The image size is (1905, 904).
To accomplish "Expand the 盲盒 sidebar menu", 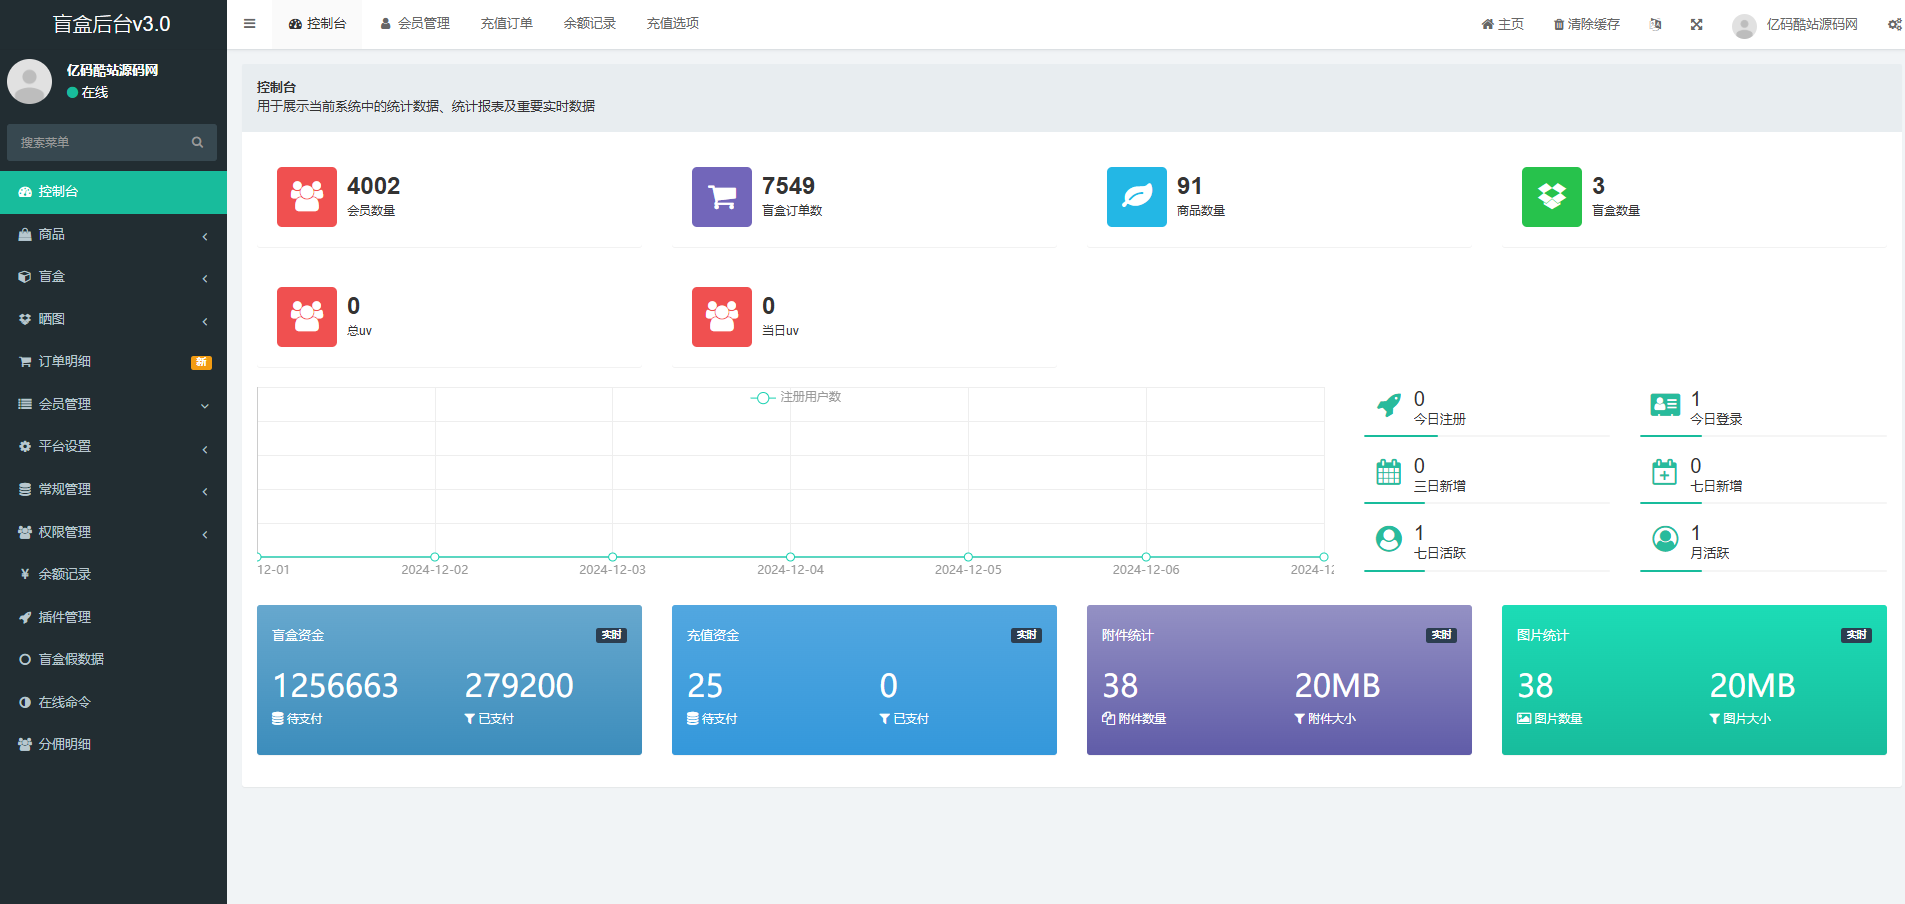I will [x=113, y=277].
